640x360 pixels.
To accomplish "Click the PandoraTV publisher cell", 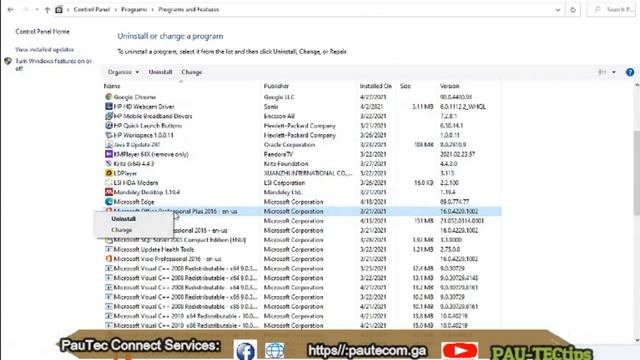I will coord(278,154).
